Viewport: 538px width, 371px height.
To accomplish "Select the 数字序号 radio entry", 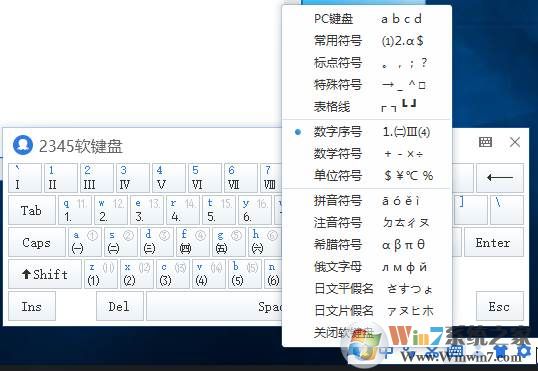I will (366, 132).
